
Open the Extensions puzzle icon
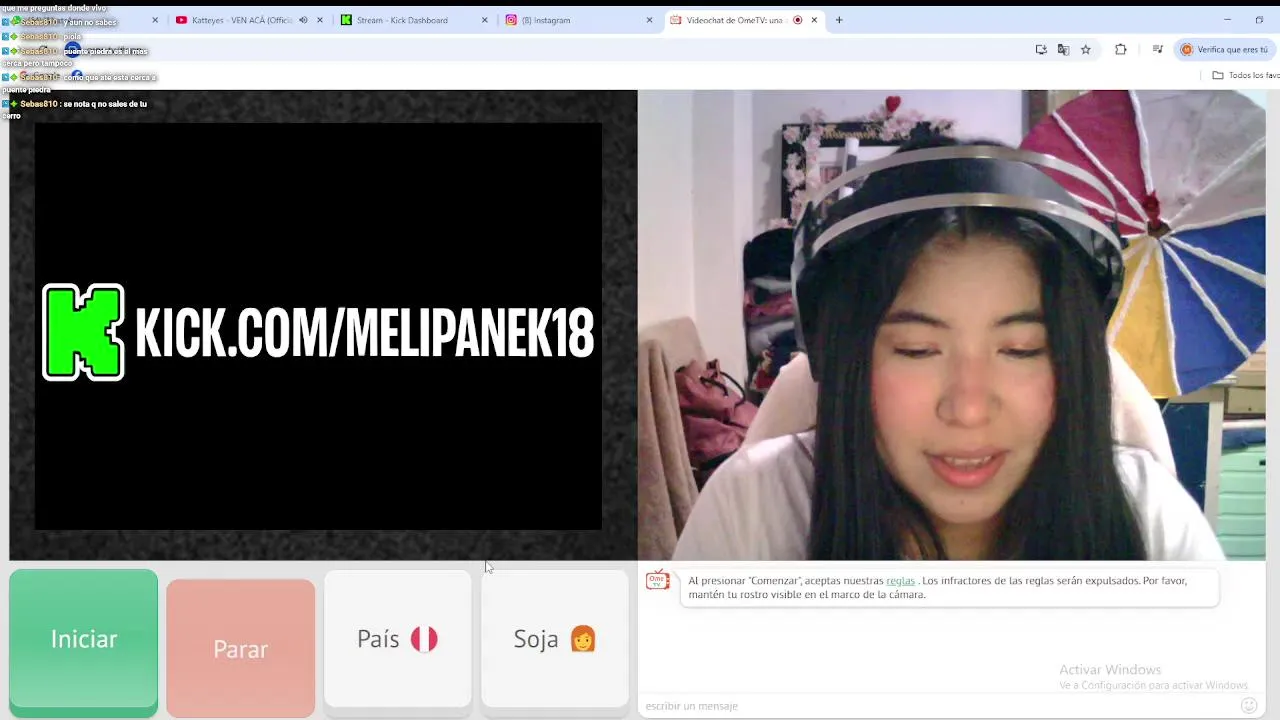click(1120, 49)
